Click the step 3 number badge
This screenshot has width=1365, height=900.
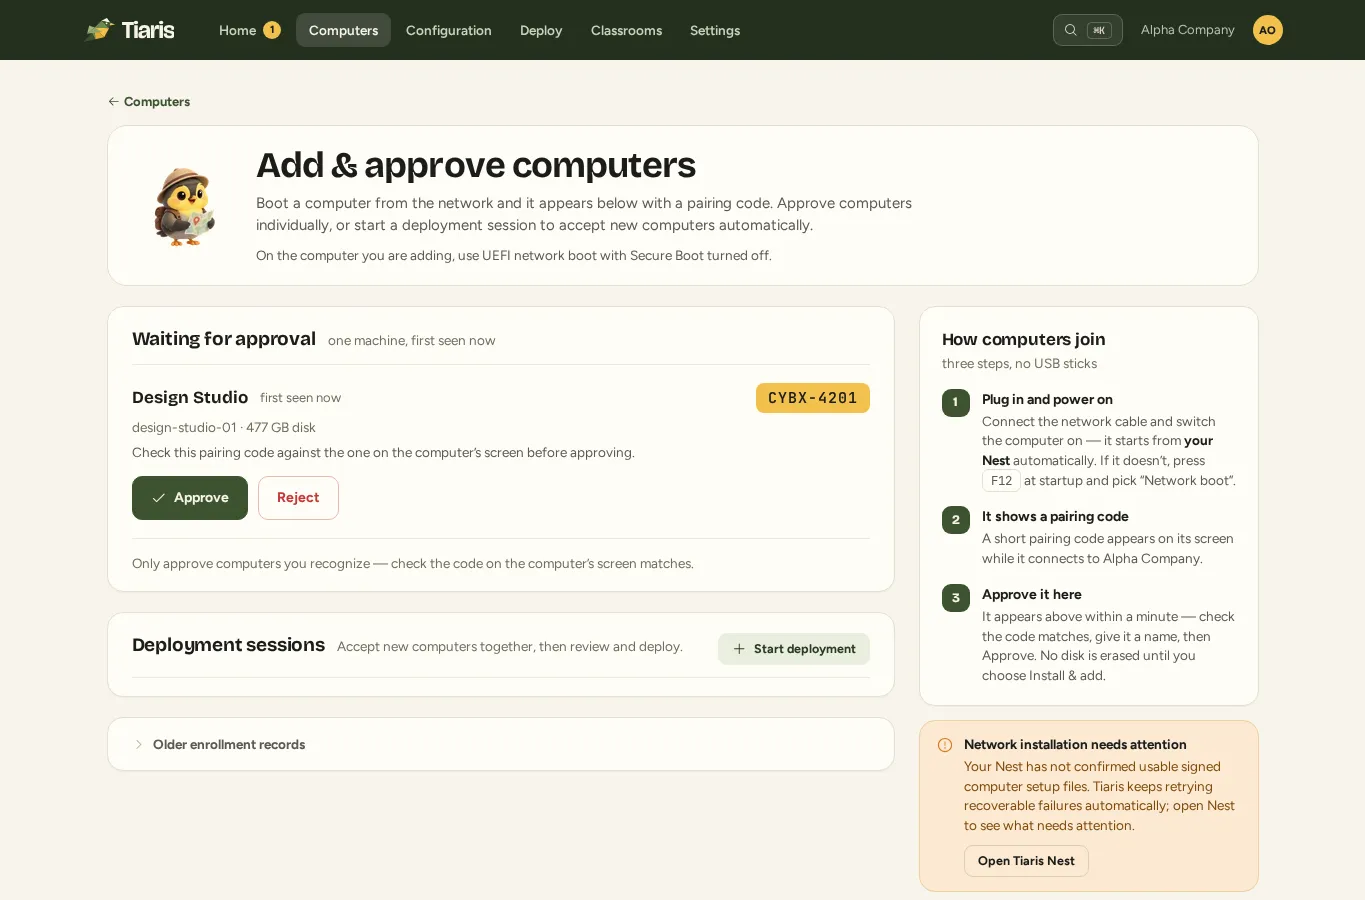956,598
